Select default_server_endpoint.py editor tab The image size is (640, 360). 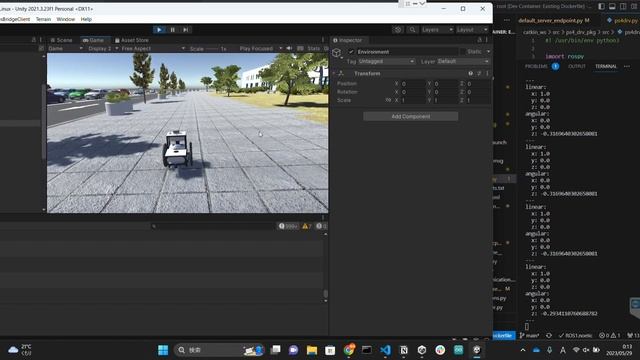pyautogui.click(x=553, y=20)
